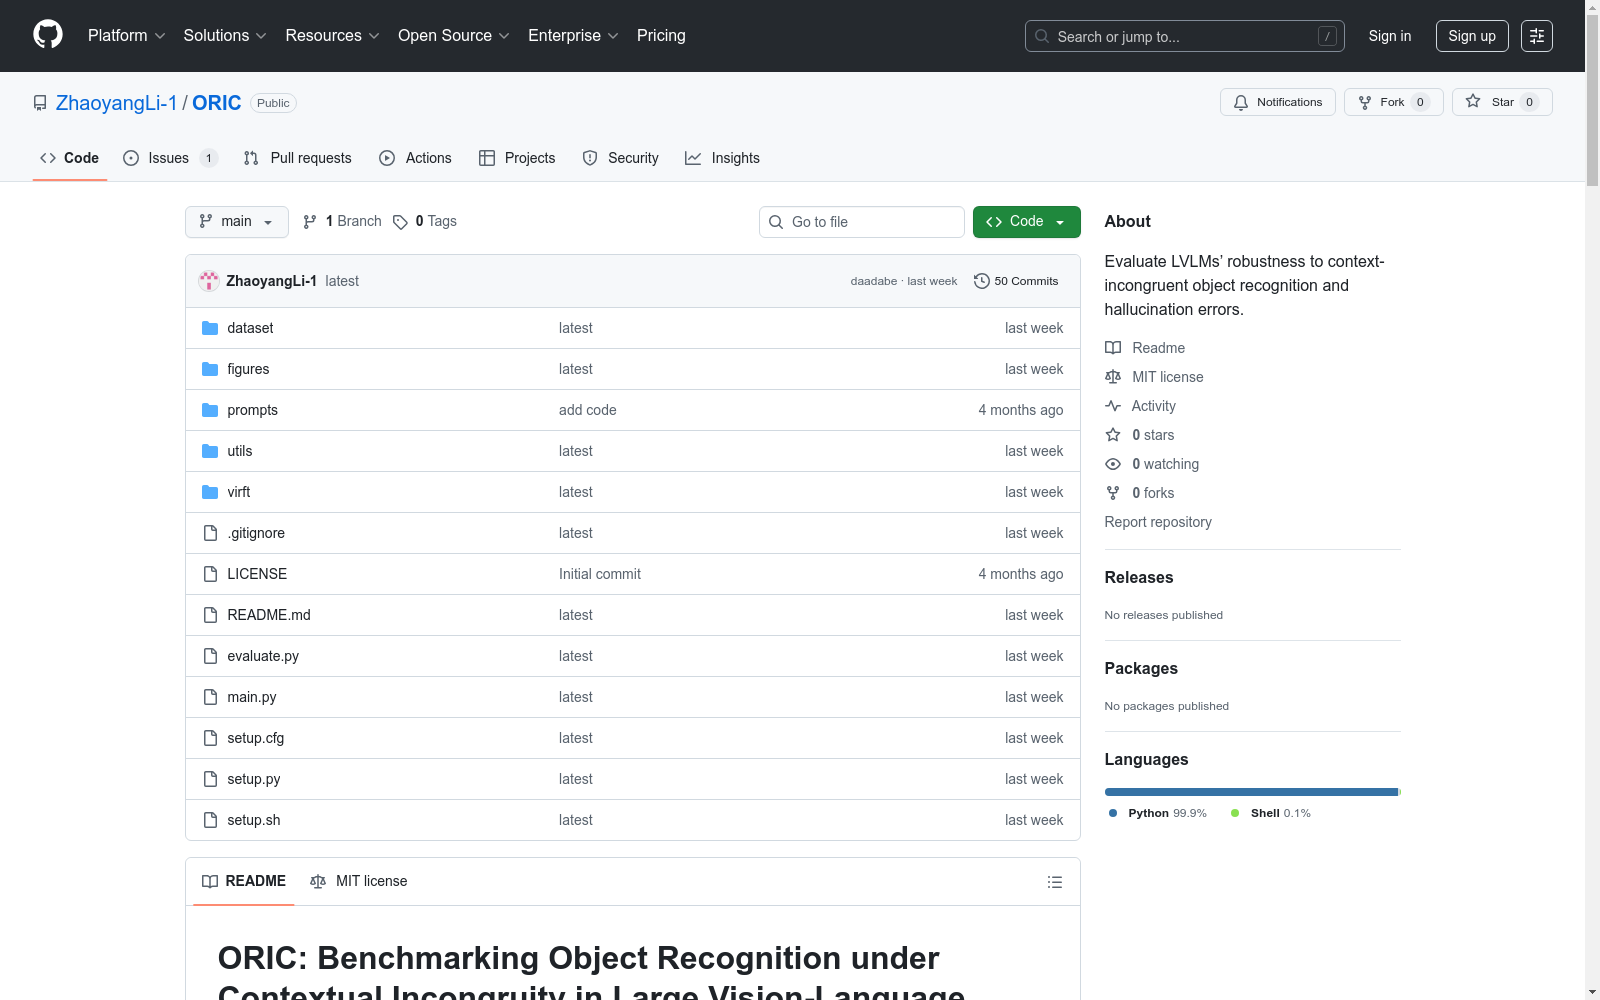Go to the Pricing page
The image size is (1600, 1000).
661,36
